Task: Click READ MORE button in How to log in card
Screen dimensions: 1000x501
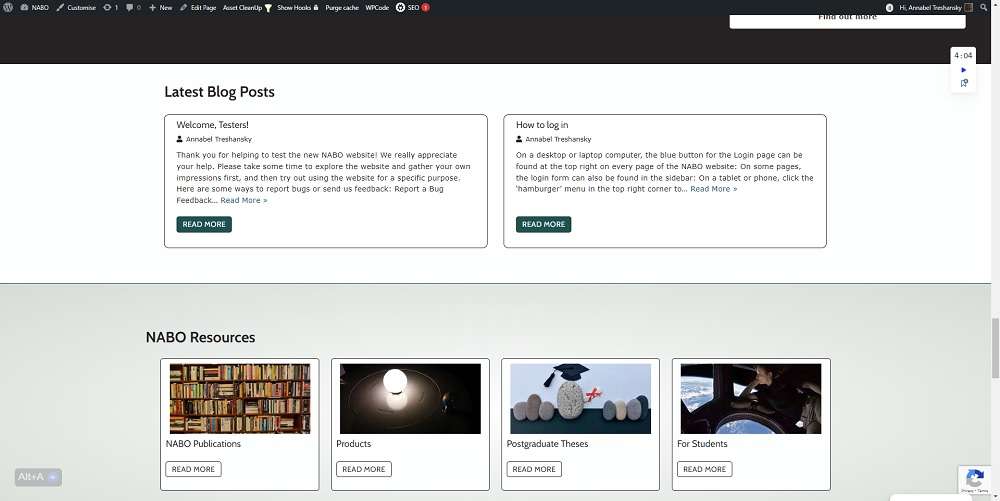Action: coord(543,224)
